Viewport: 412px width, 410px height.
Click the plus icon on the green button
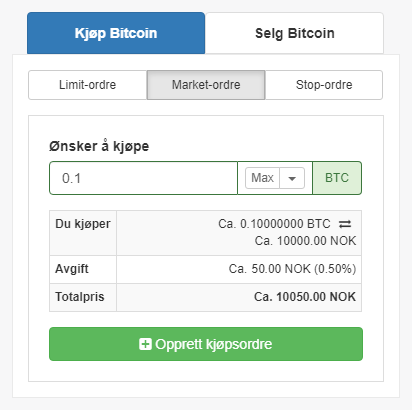click(x=145, y=344)
